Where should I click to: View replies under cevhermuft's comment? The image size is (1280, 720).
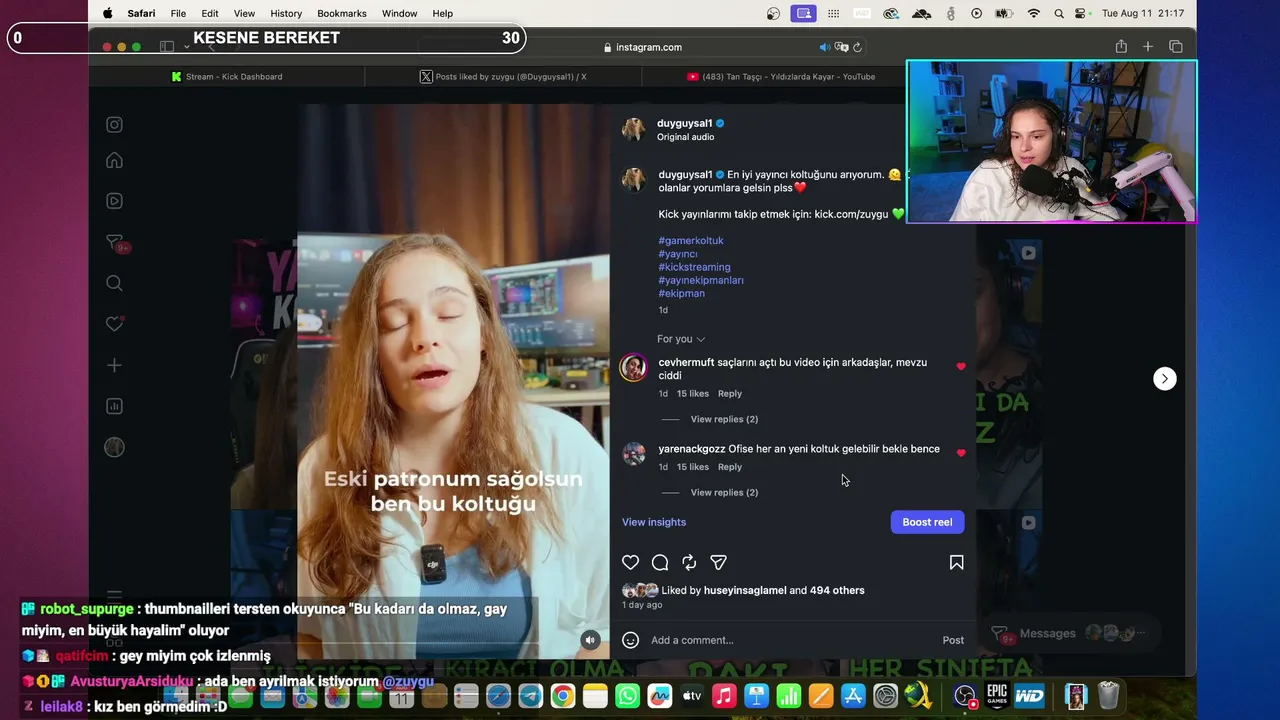724,419
